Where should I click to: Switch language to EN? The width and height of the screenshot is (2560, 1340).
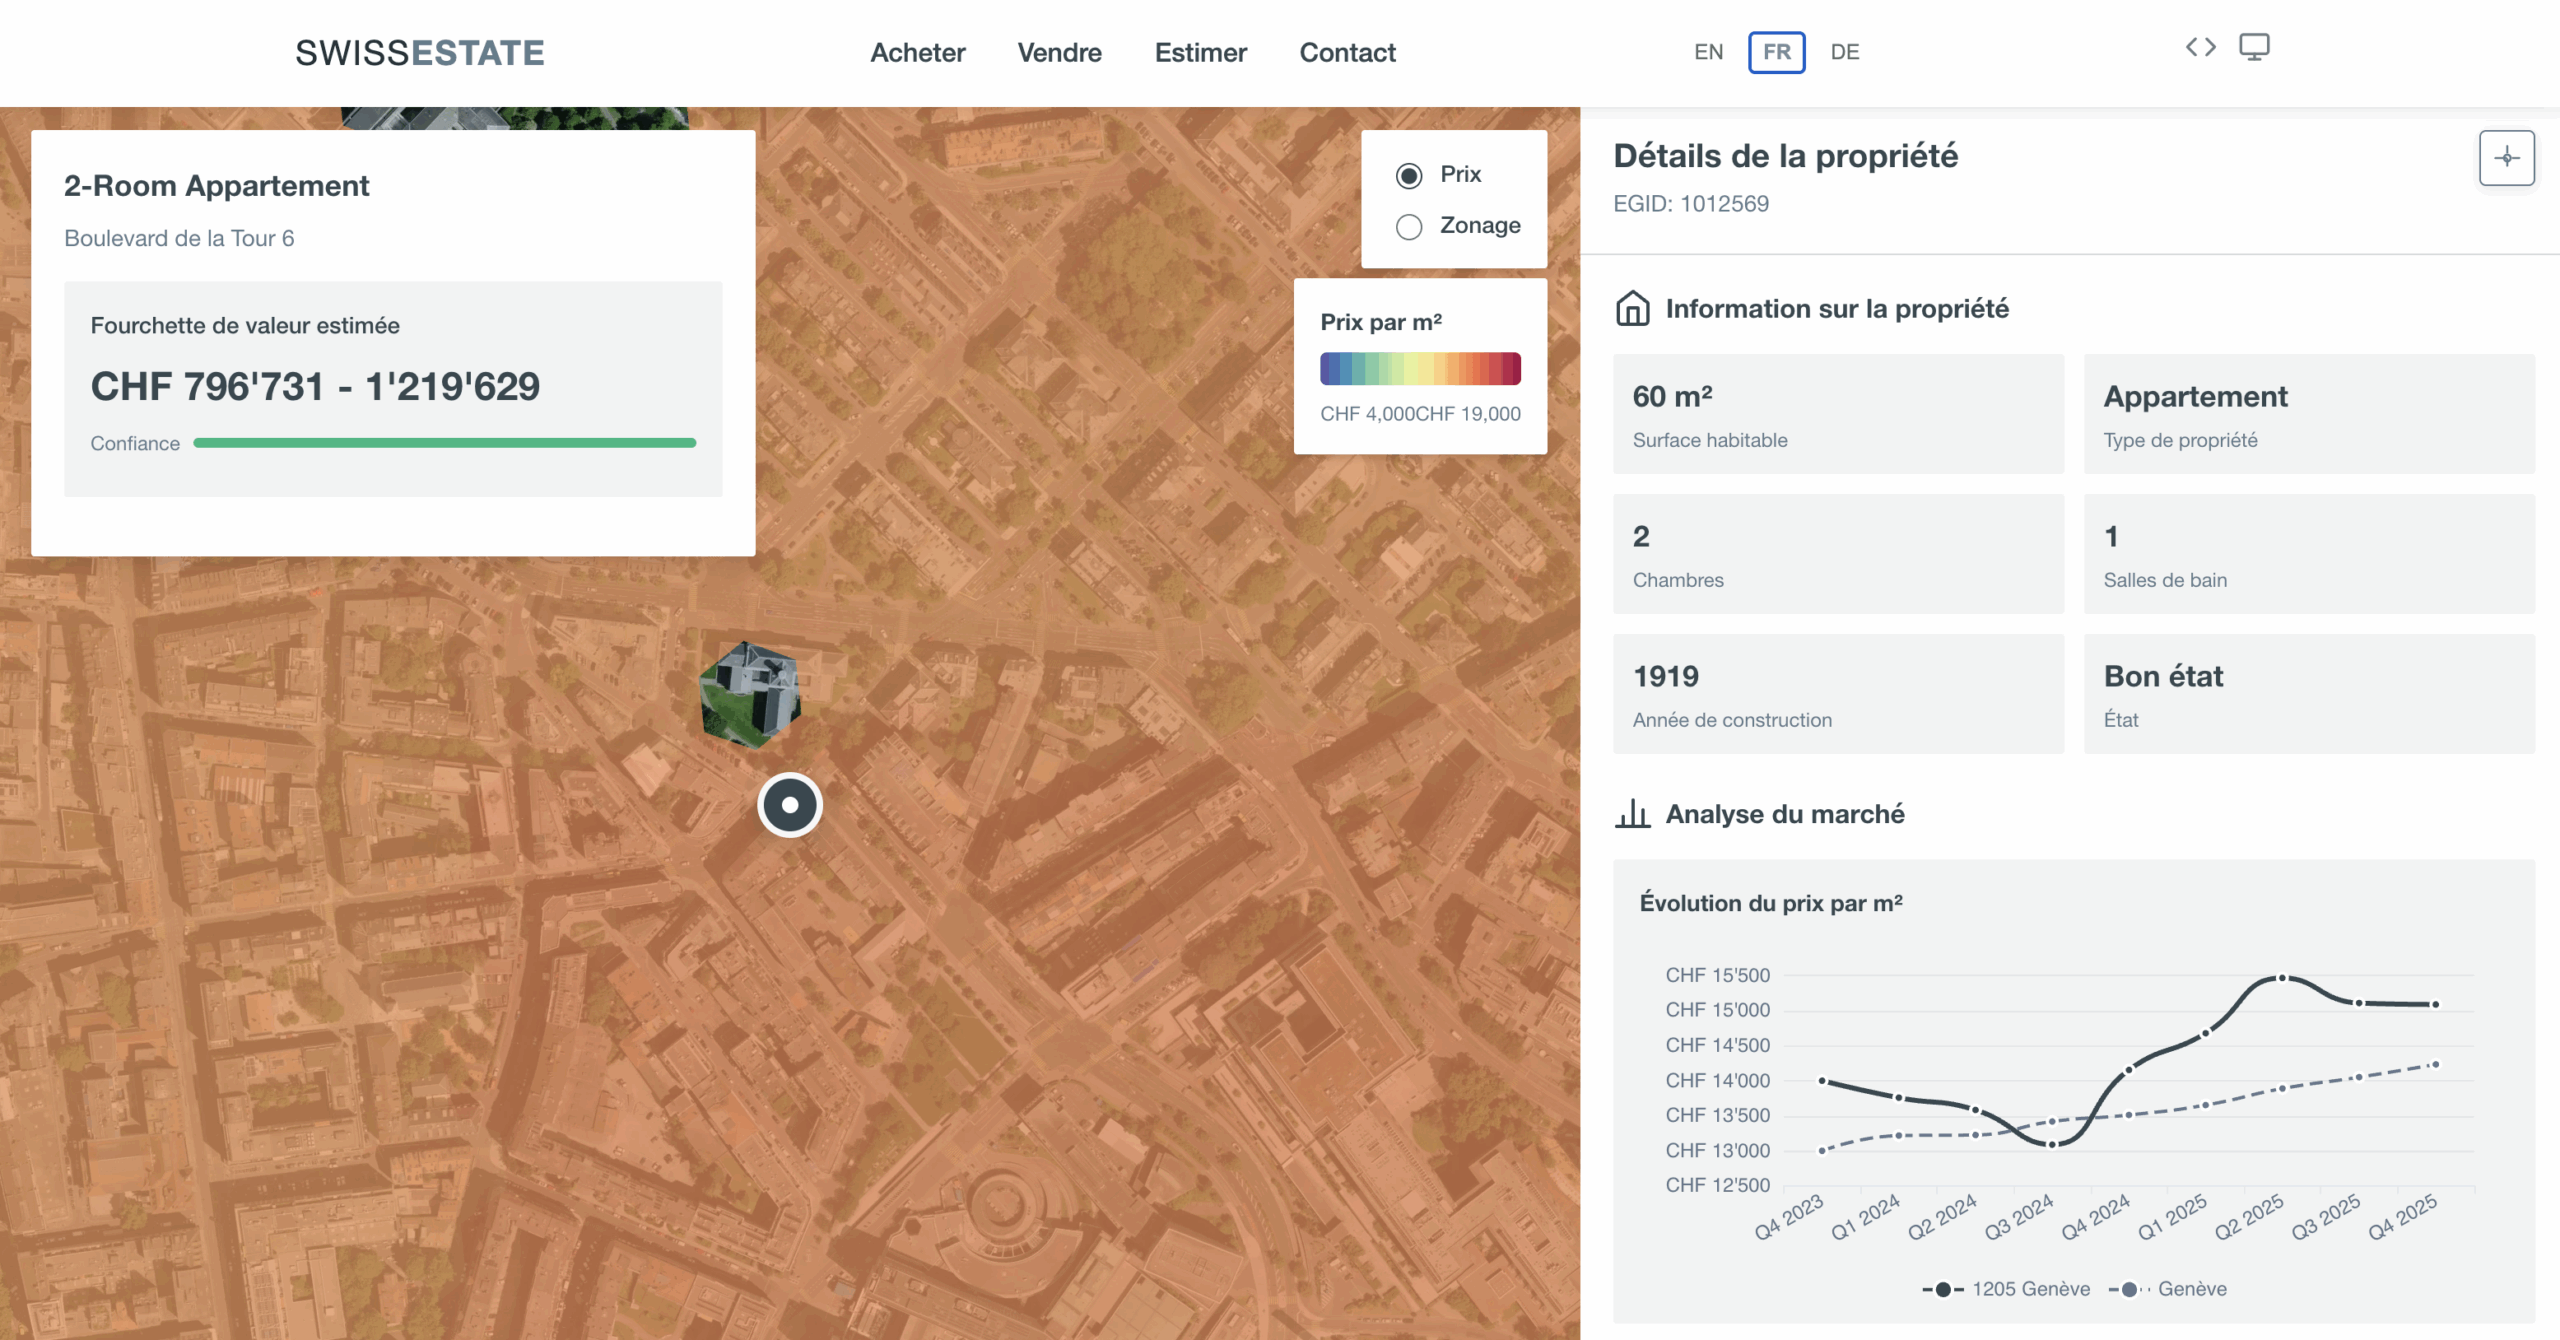pyautogui.click(x=1708, y=52)
